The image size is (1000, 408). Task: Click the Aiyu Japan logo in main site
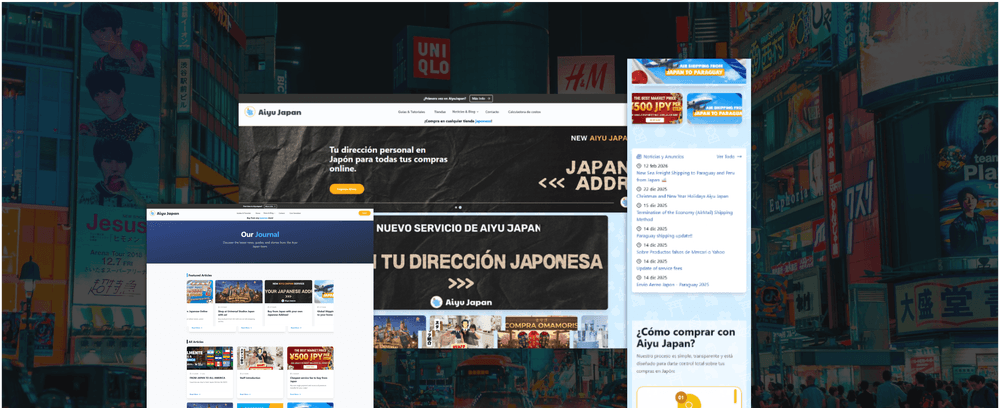point(273,112)
